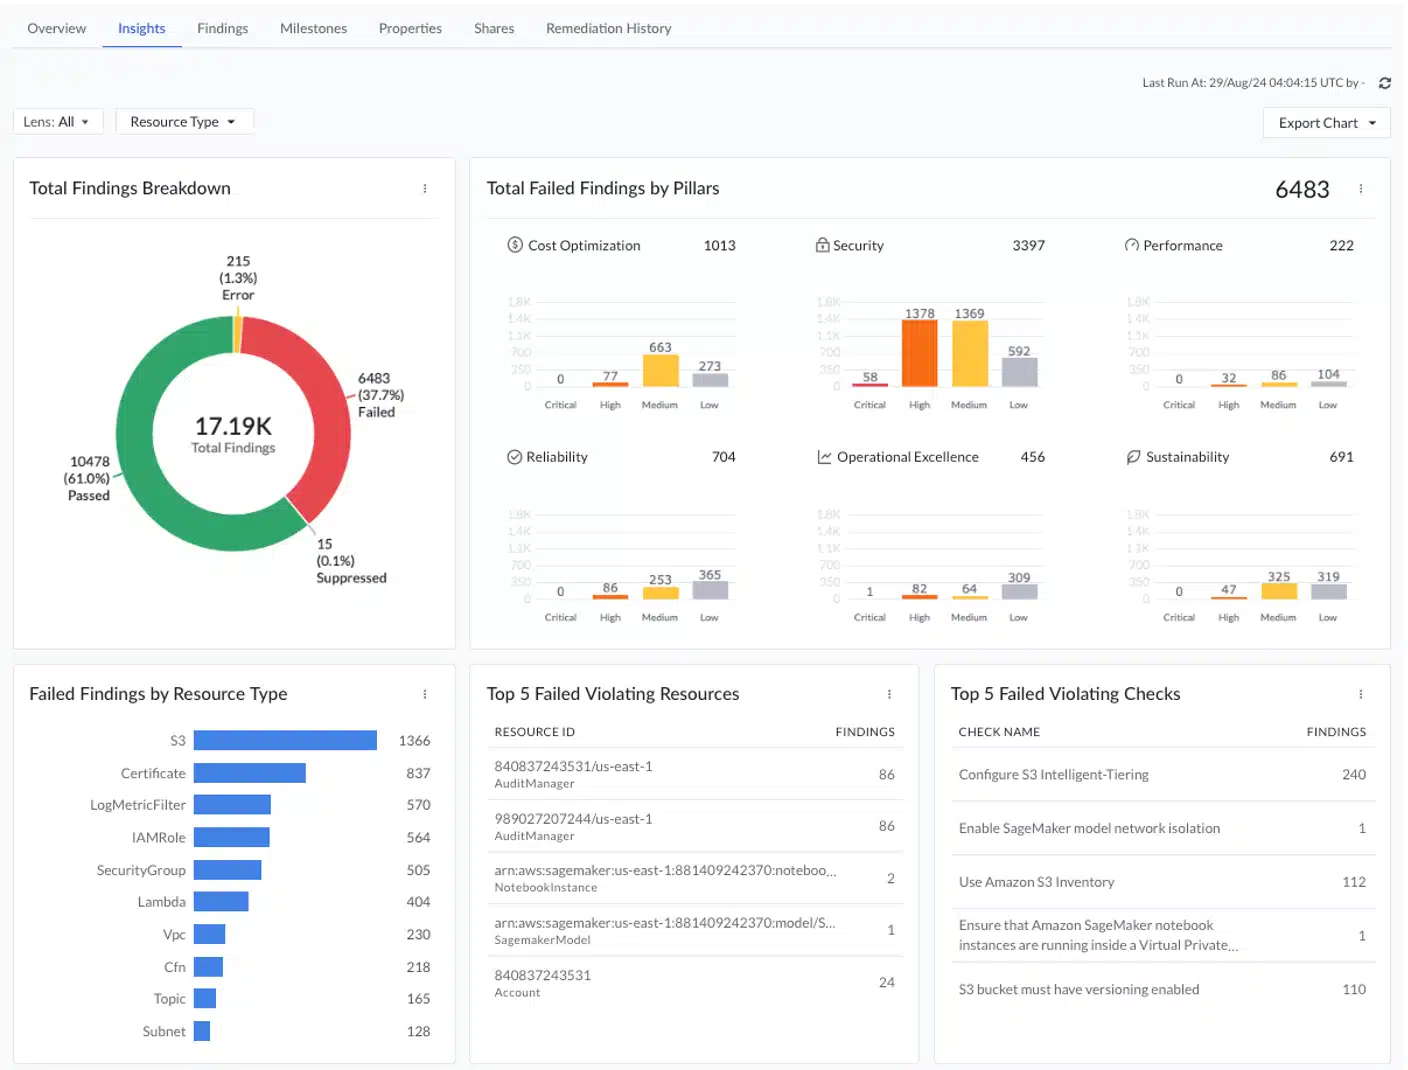Click the Cost Optimization dollar icon

point(515,245)
